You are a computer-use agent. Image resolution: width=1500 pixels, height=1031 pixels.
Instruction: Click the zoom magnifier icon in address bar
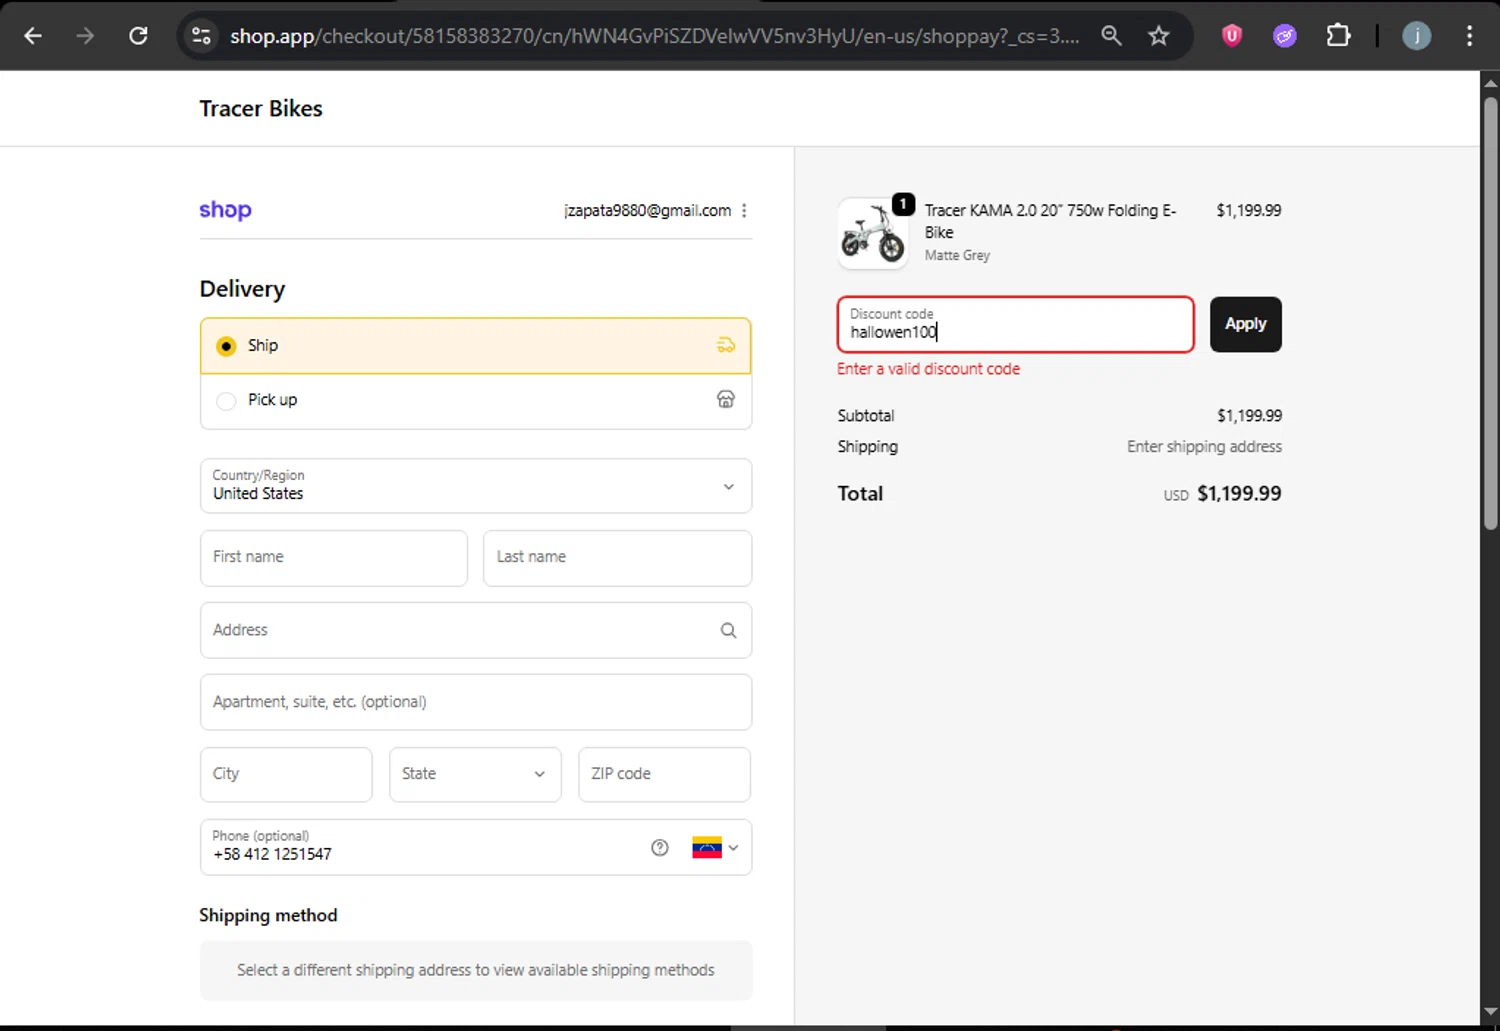(1111, 36)
